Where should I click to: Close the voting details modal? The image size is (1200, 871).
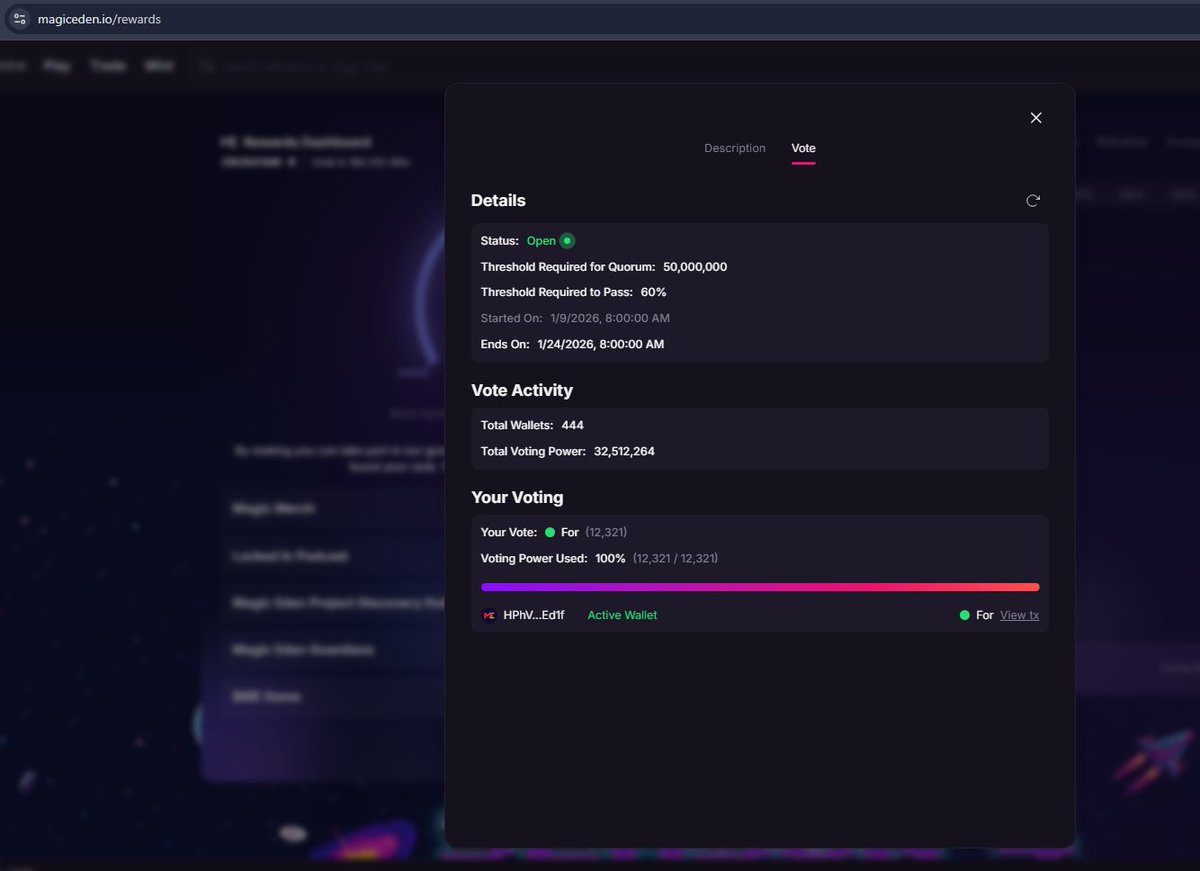[1036, 117]
